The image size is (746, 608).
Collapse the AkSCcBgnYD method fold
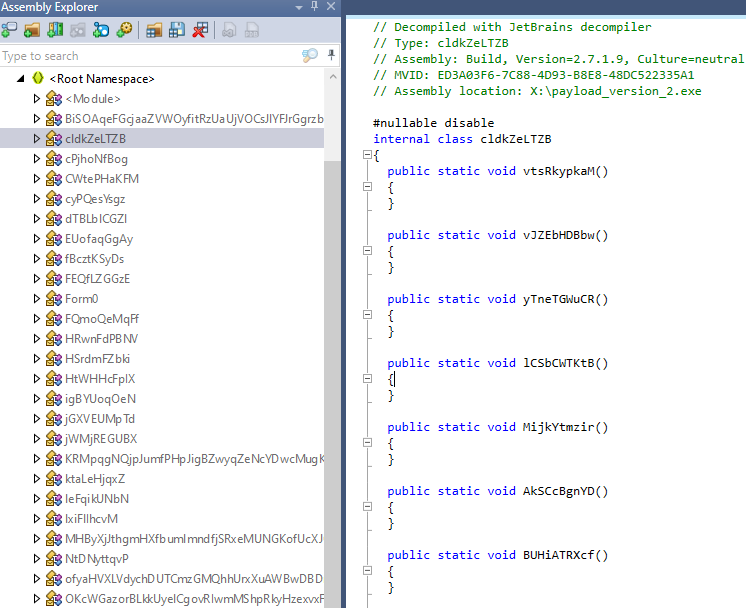[367, 506]
